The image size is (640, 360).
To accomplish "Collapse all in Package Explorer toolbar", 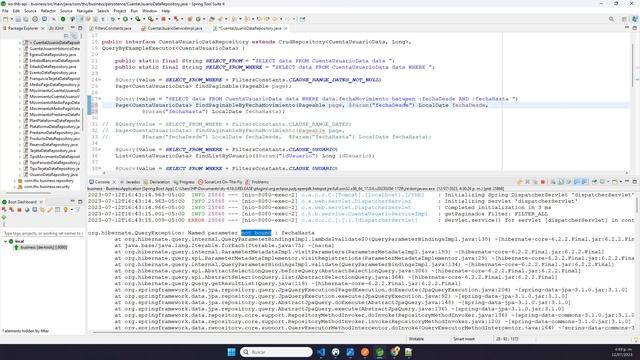I will [x=67, y=36].
